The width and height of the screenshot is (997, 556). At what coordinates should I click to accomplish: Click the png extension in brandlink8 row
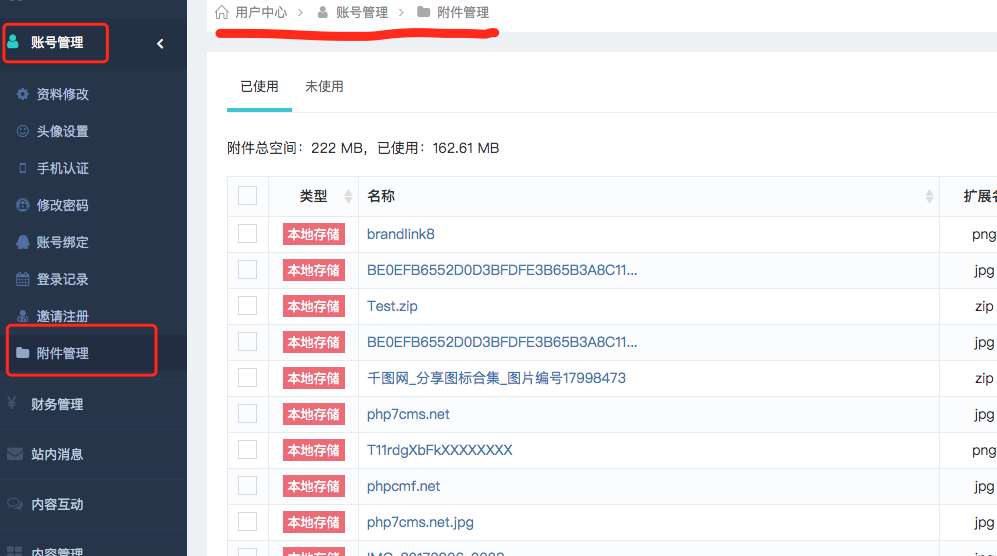tap(984, 234)
